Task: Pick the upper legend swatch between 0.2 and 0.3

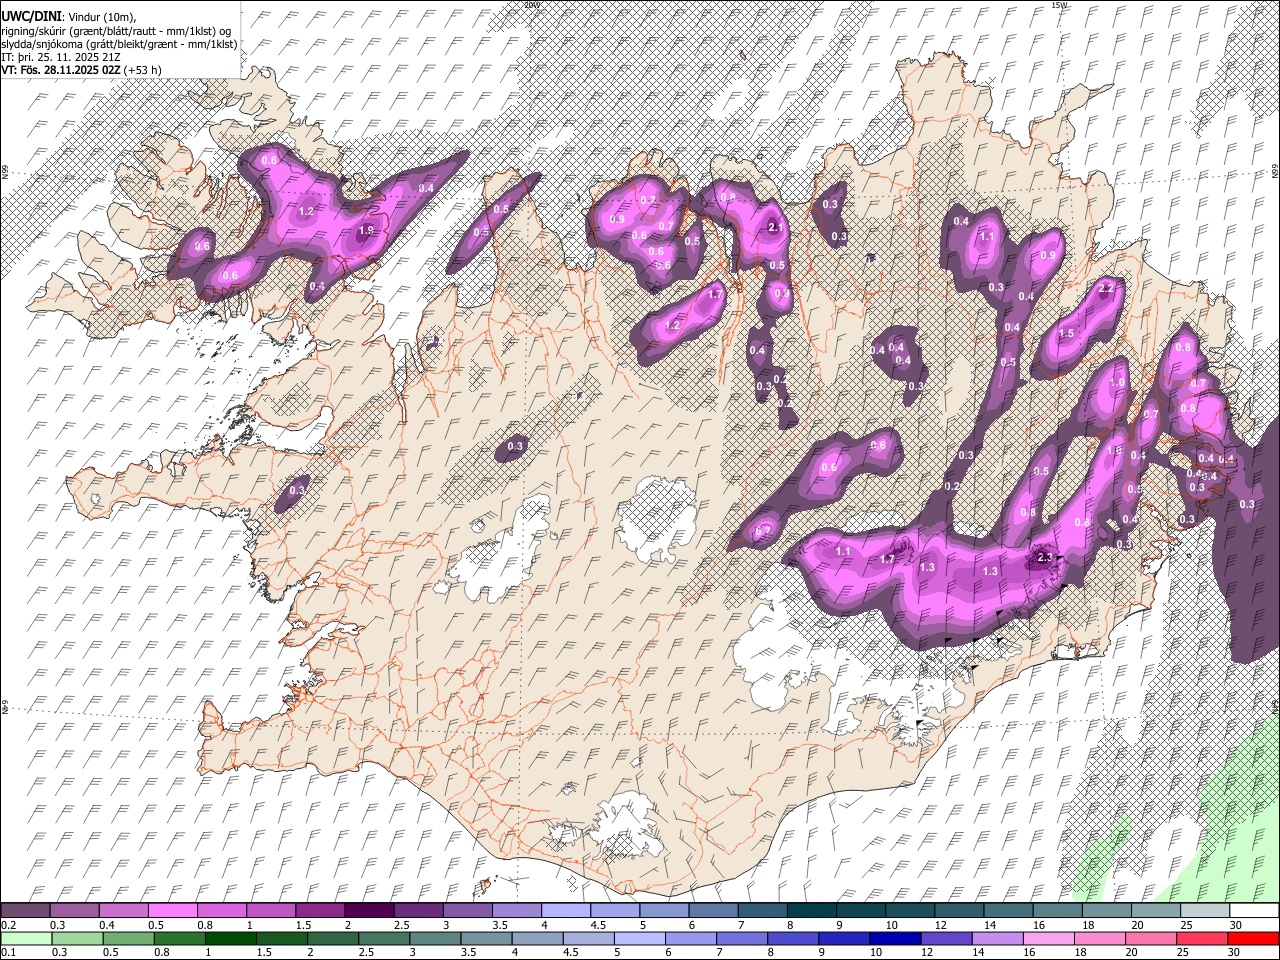Action: [25, 910]
